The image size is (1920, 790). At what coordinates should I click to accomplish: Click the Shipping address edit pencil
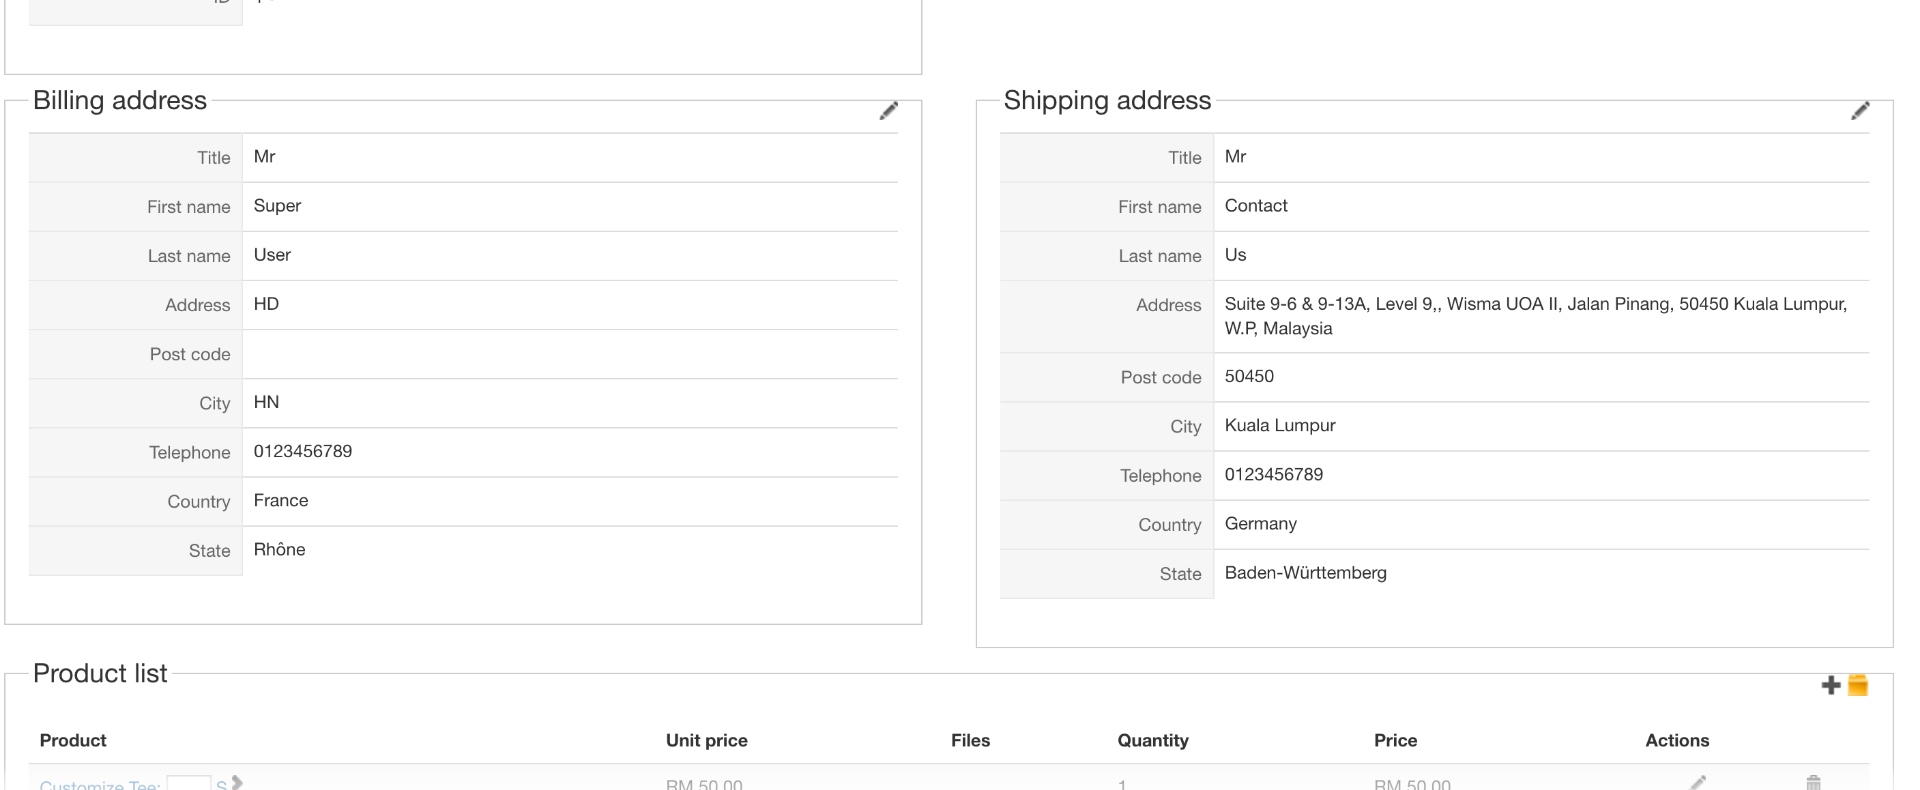click(x=1860, y=111)
